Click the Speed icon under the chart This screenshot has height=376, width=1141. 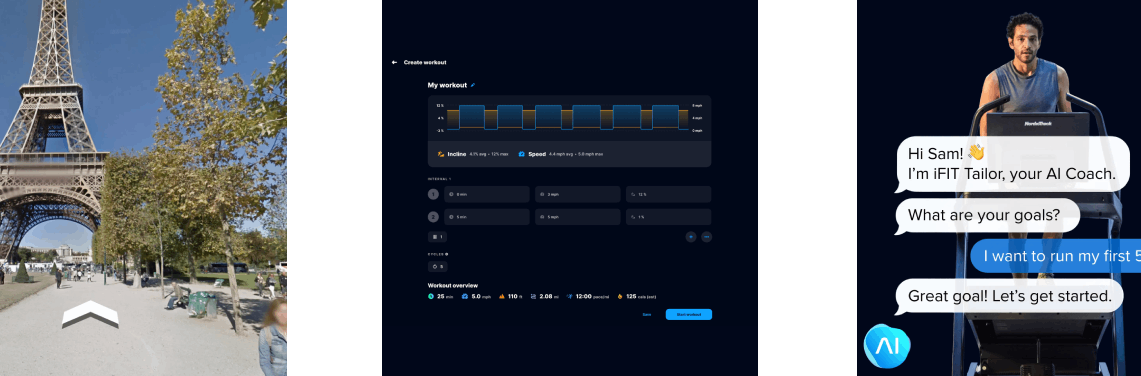click(x=522, y=154)
